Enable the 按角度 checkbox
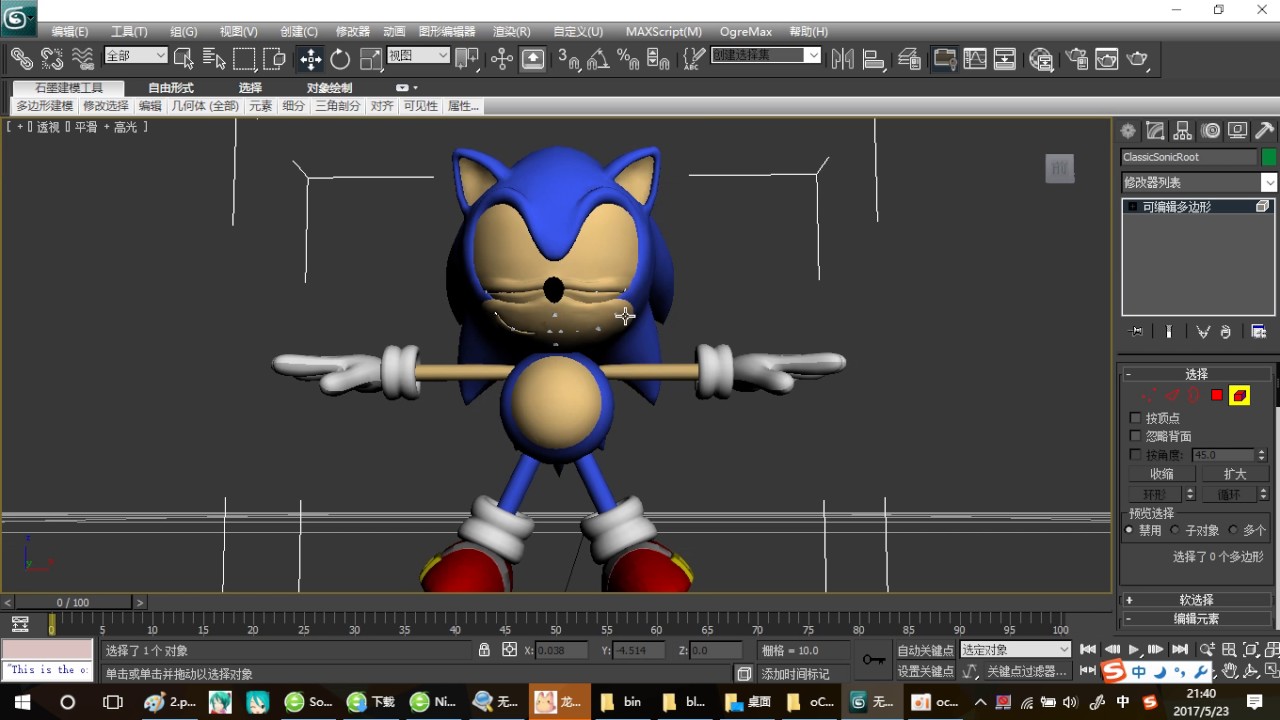This screenshot has height=720, width=1280. (1135, 455)
